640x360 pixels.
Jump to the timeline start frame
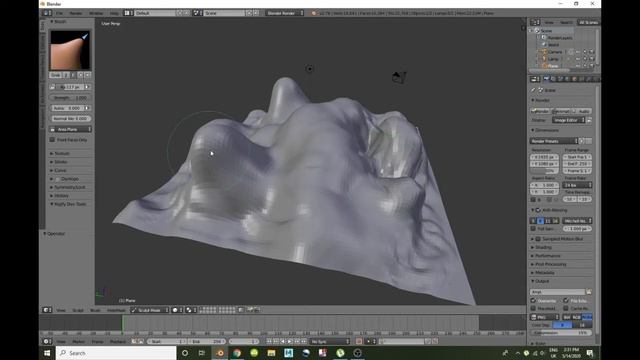[x=269, y=341]
